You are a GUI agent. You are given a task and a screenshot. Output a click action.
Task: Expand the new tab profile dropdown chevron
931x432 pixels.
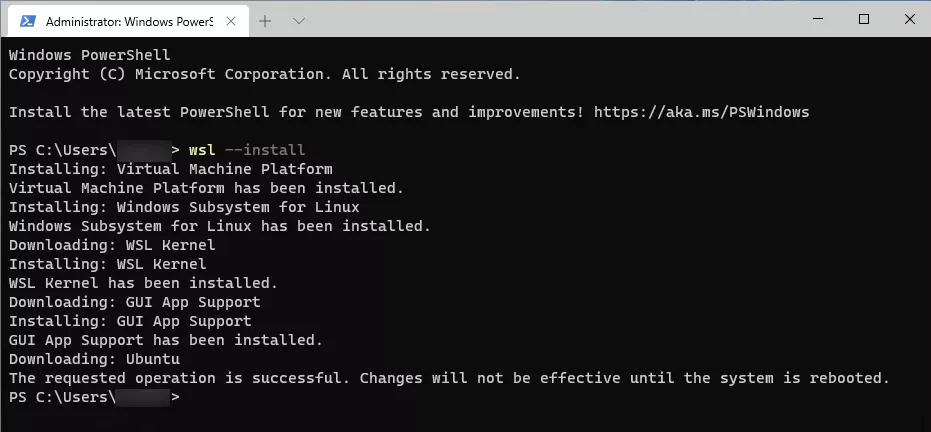tap(299, 21)
